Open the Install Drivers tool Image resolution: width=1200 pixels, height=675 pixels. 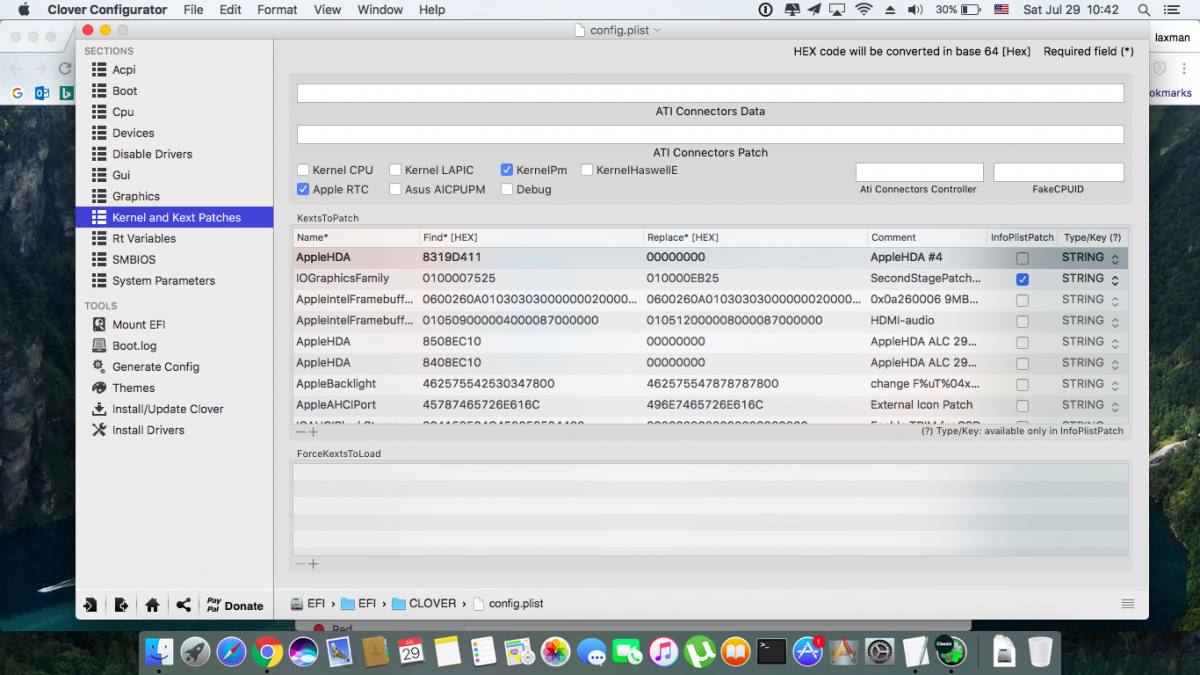tap(148, 430)
